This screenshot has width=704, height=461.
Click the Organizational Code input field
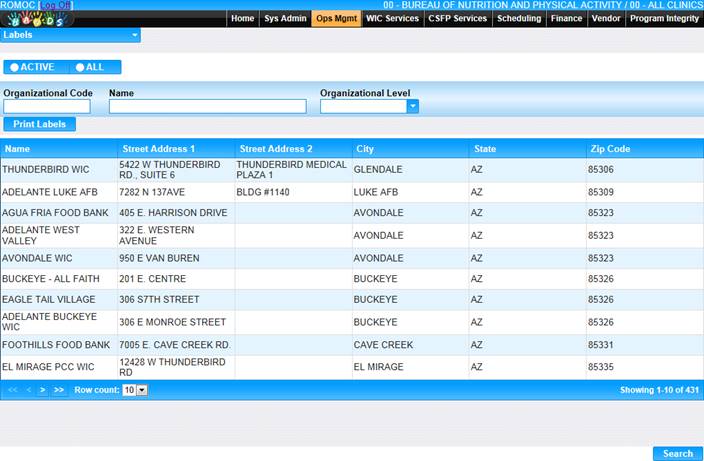[x=47, y=106]
